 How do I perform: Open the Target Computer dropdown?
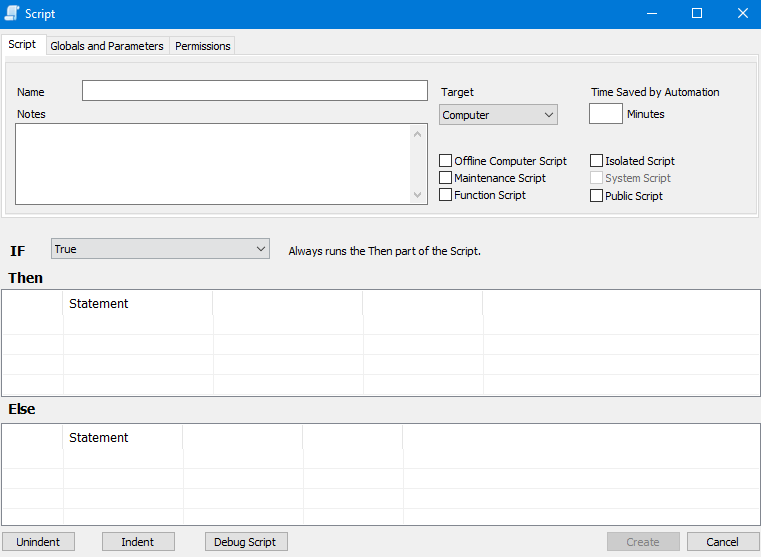[x=498, y=115]
